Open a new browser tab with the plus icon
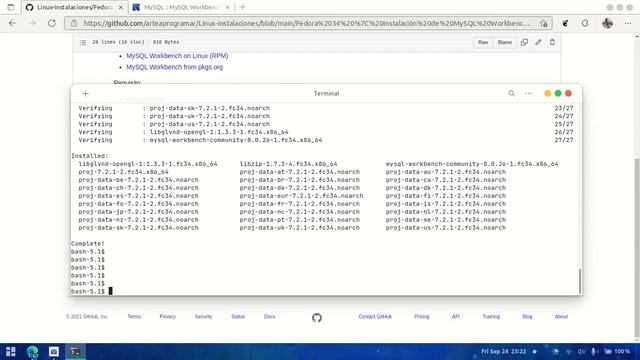 pyautogui.click(x=243, y=7)
